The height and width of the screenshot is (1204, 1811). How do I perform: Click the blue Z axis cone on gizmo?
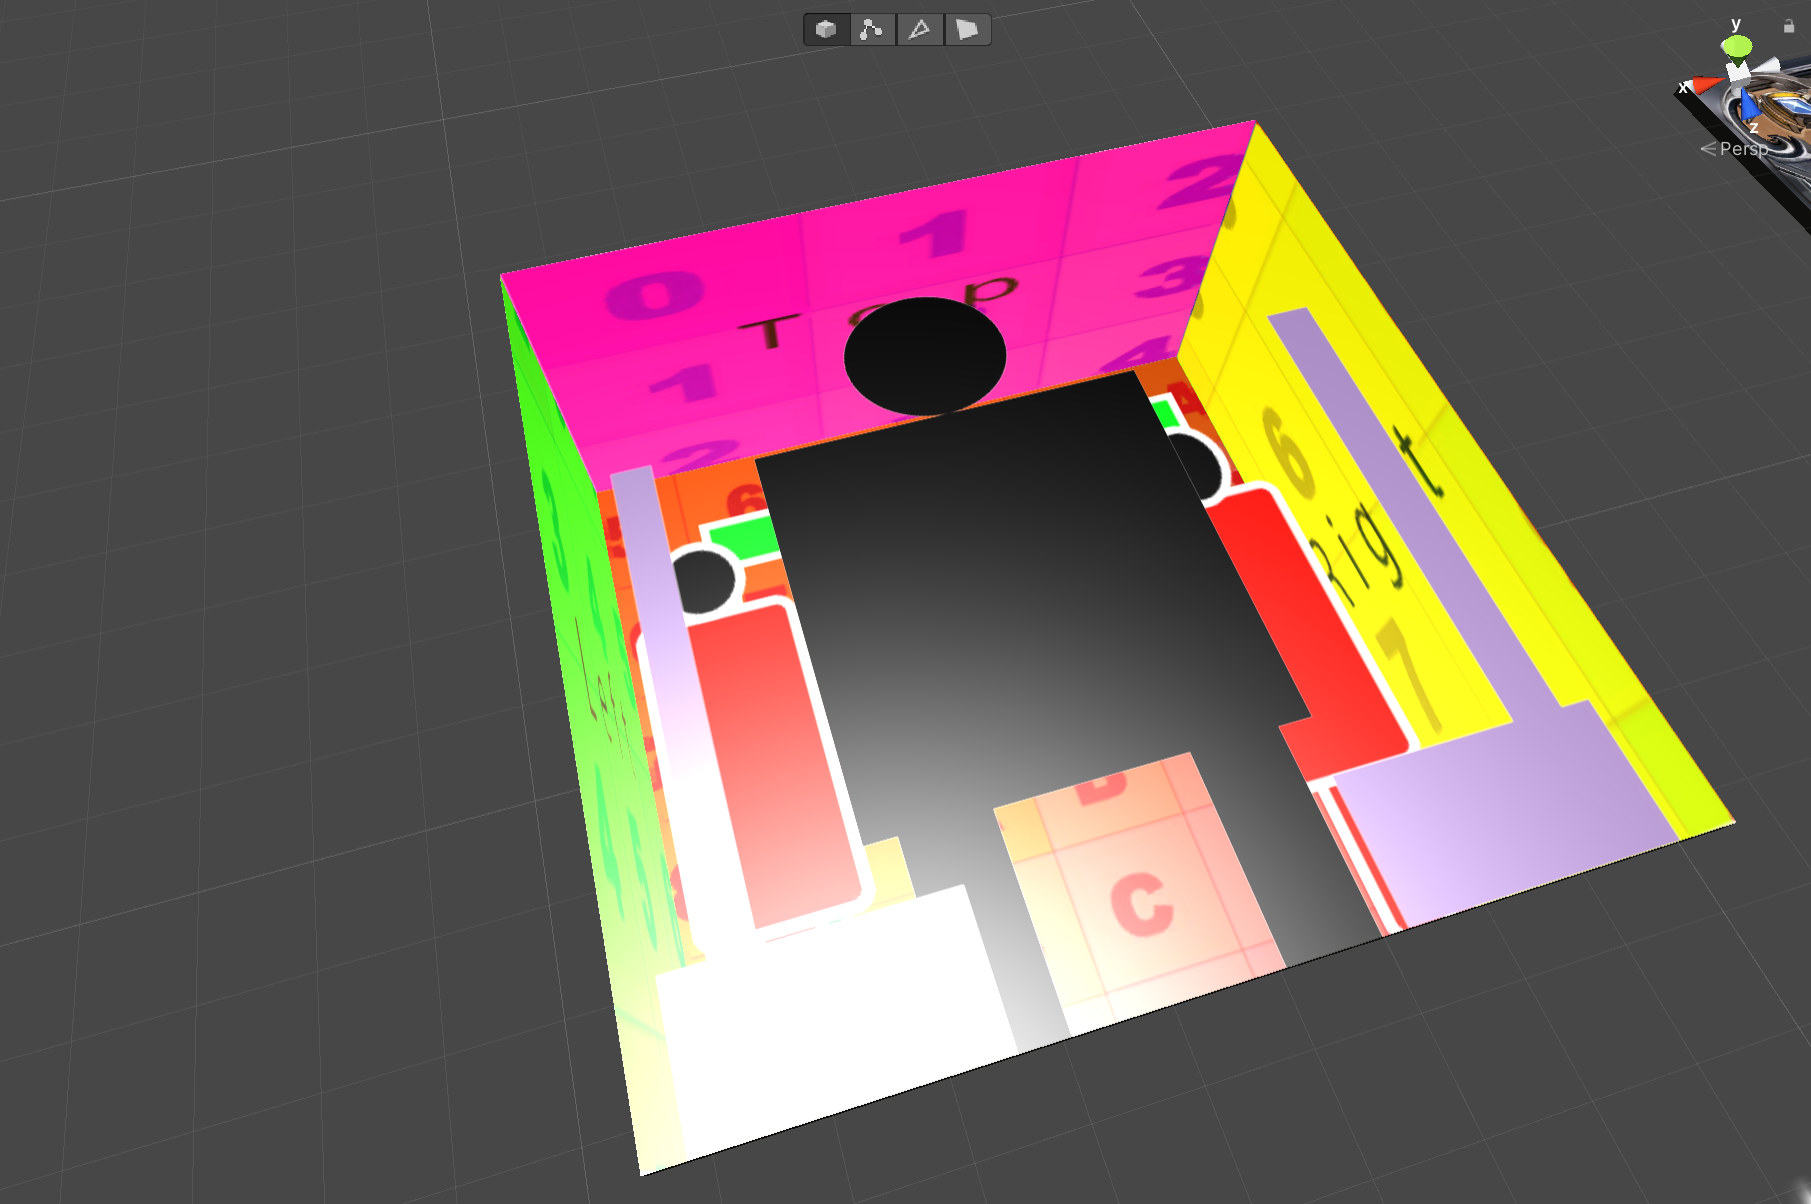point(1749,104)
